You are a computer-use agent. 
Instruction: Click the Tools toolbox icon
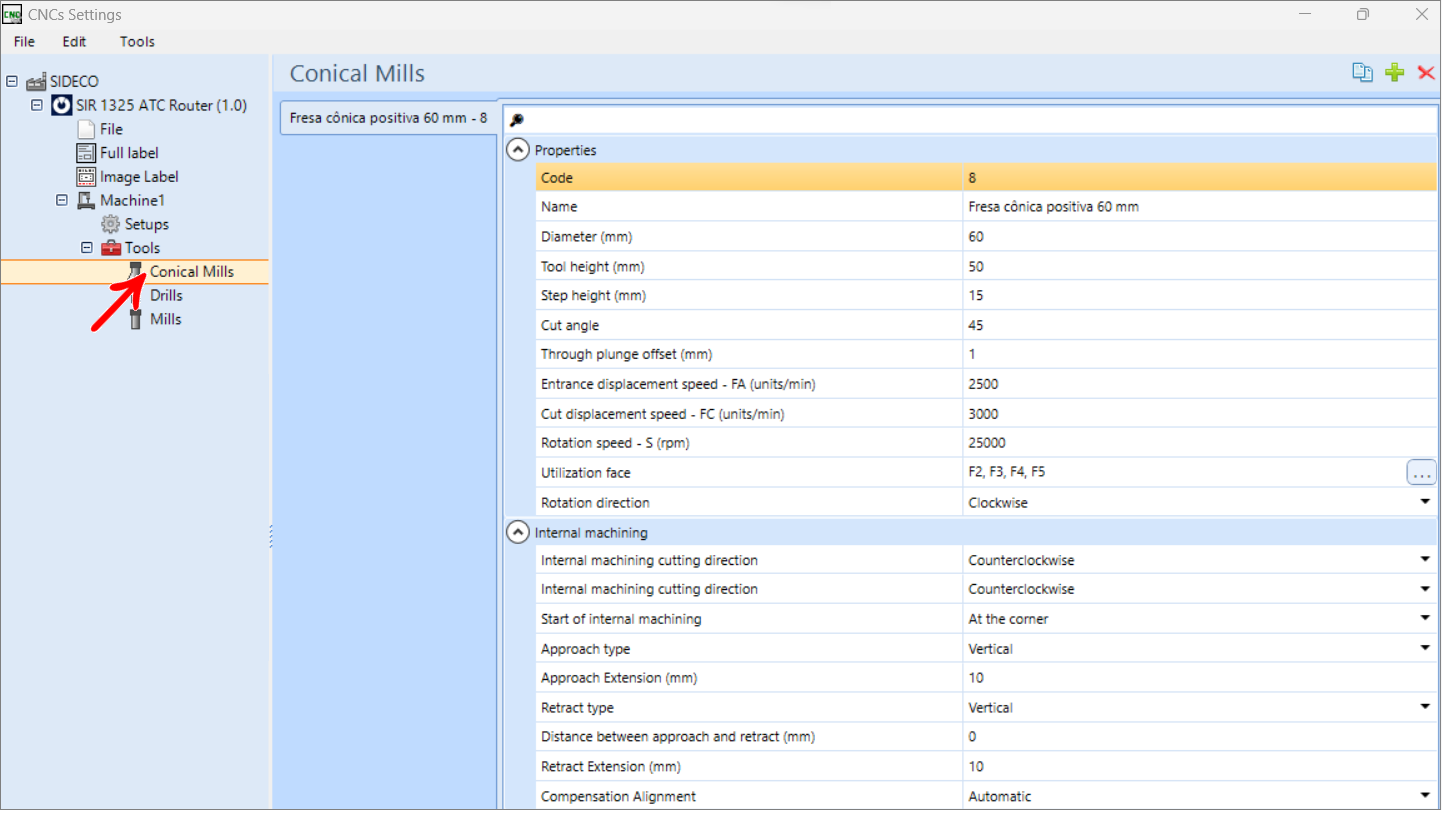tap(111, 248)
